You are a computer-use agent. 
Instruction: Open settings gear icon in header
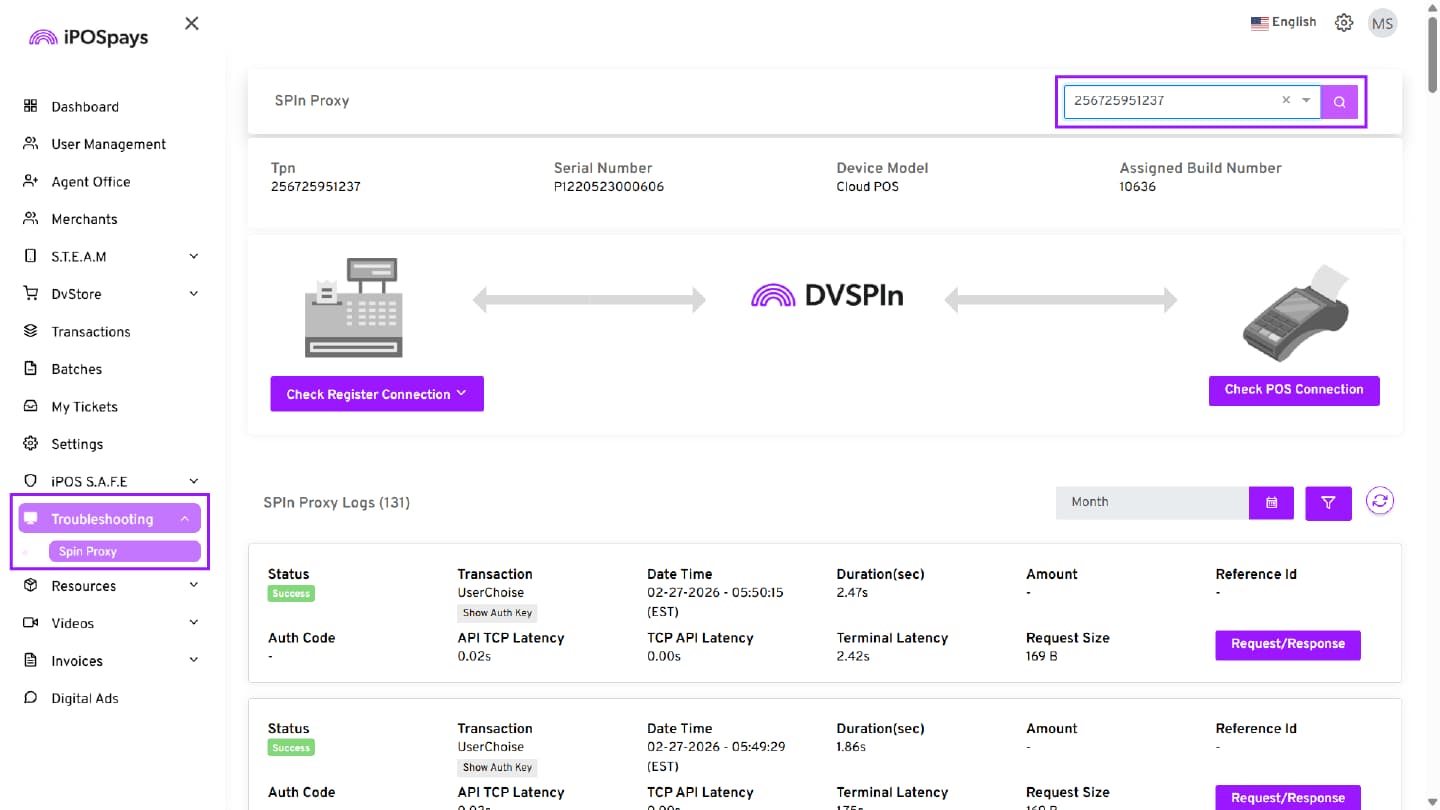[1344, 23]
